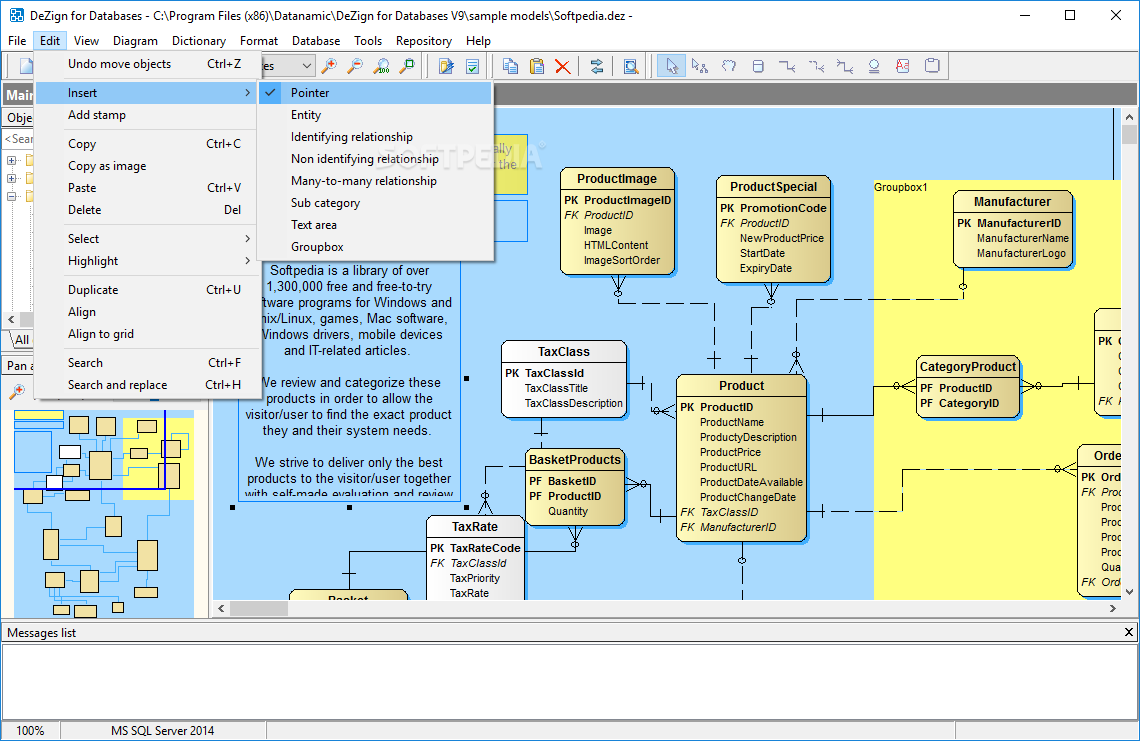Collapse the expanded folder node in object tree
This screenshot has height=741, width=1140.
[x=12, y=196]
